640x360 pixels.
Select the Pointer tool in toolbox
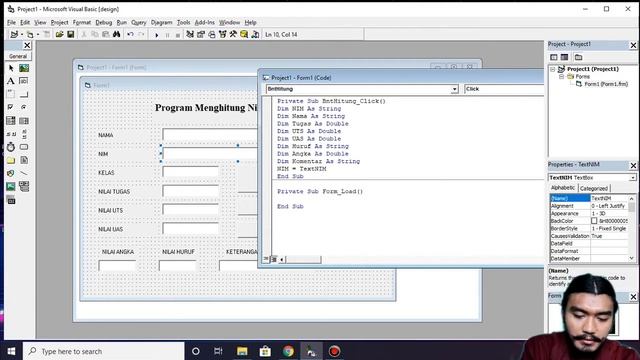(11, 68)
